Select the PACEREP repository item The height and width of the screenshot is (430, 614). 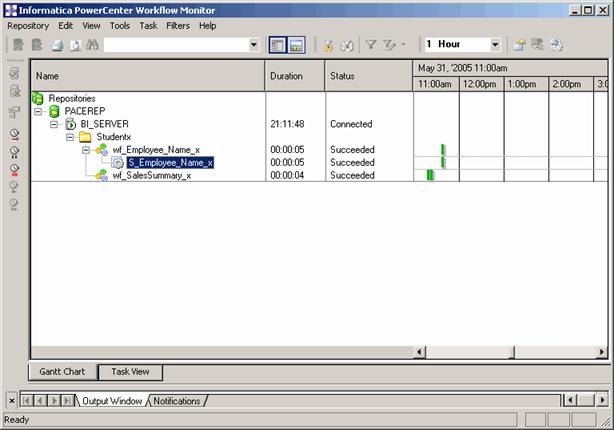[x=85, y=111]
